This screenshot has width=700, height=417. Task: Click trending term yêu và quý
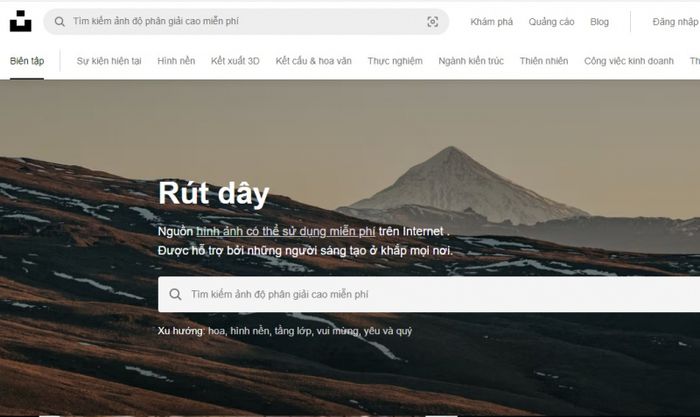388,331
